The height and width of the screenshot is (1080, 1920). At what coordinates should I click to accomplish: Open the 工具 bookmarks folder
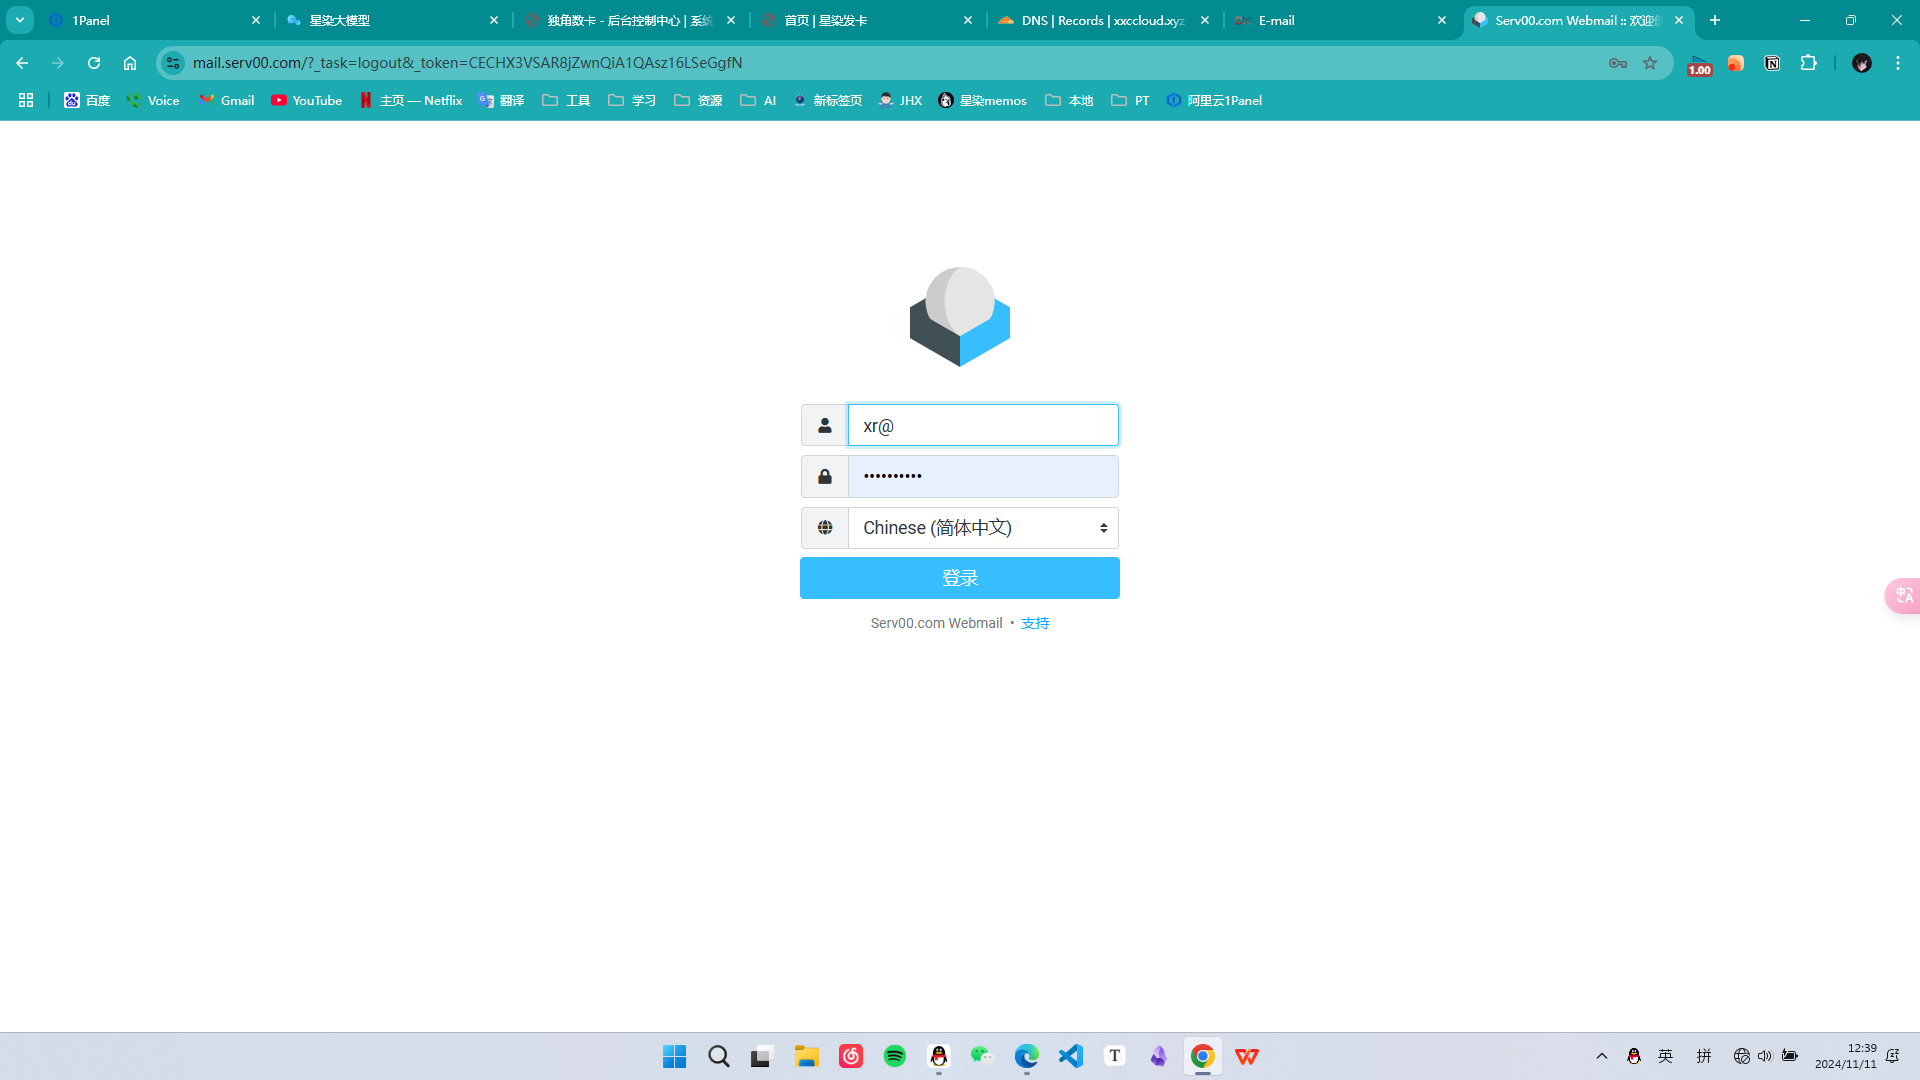coord(566,100)
